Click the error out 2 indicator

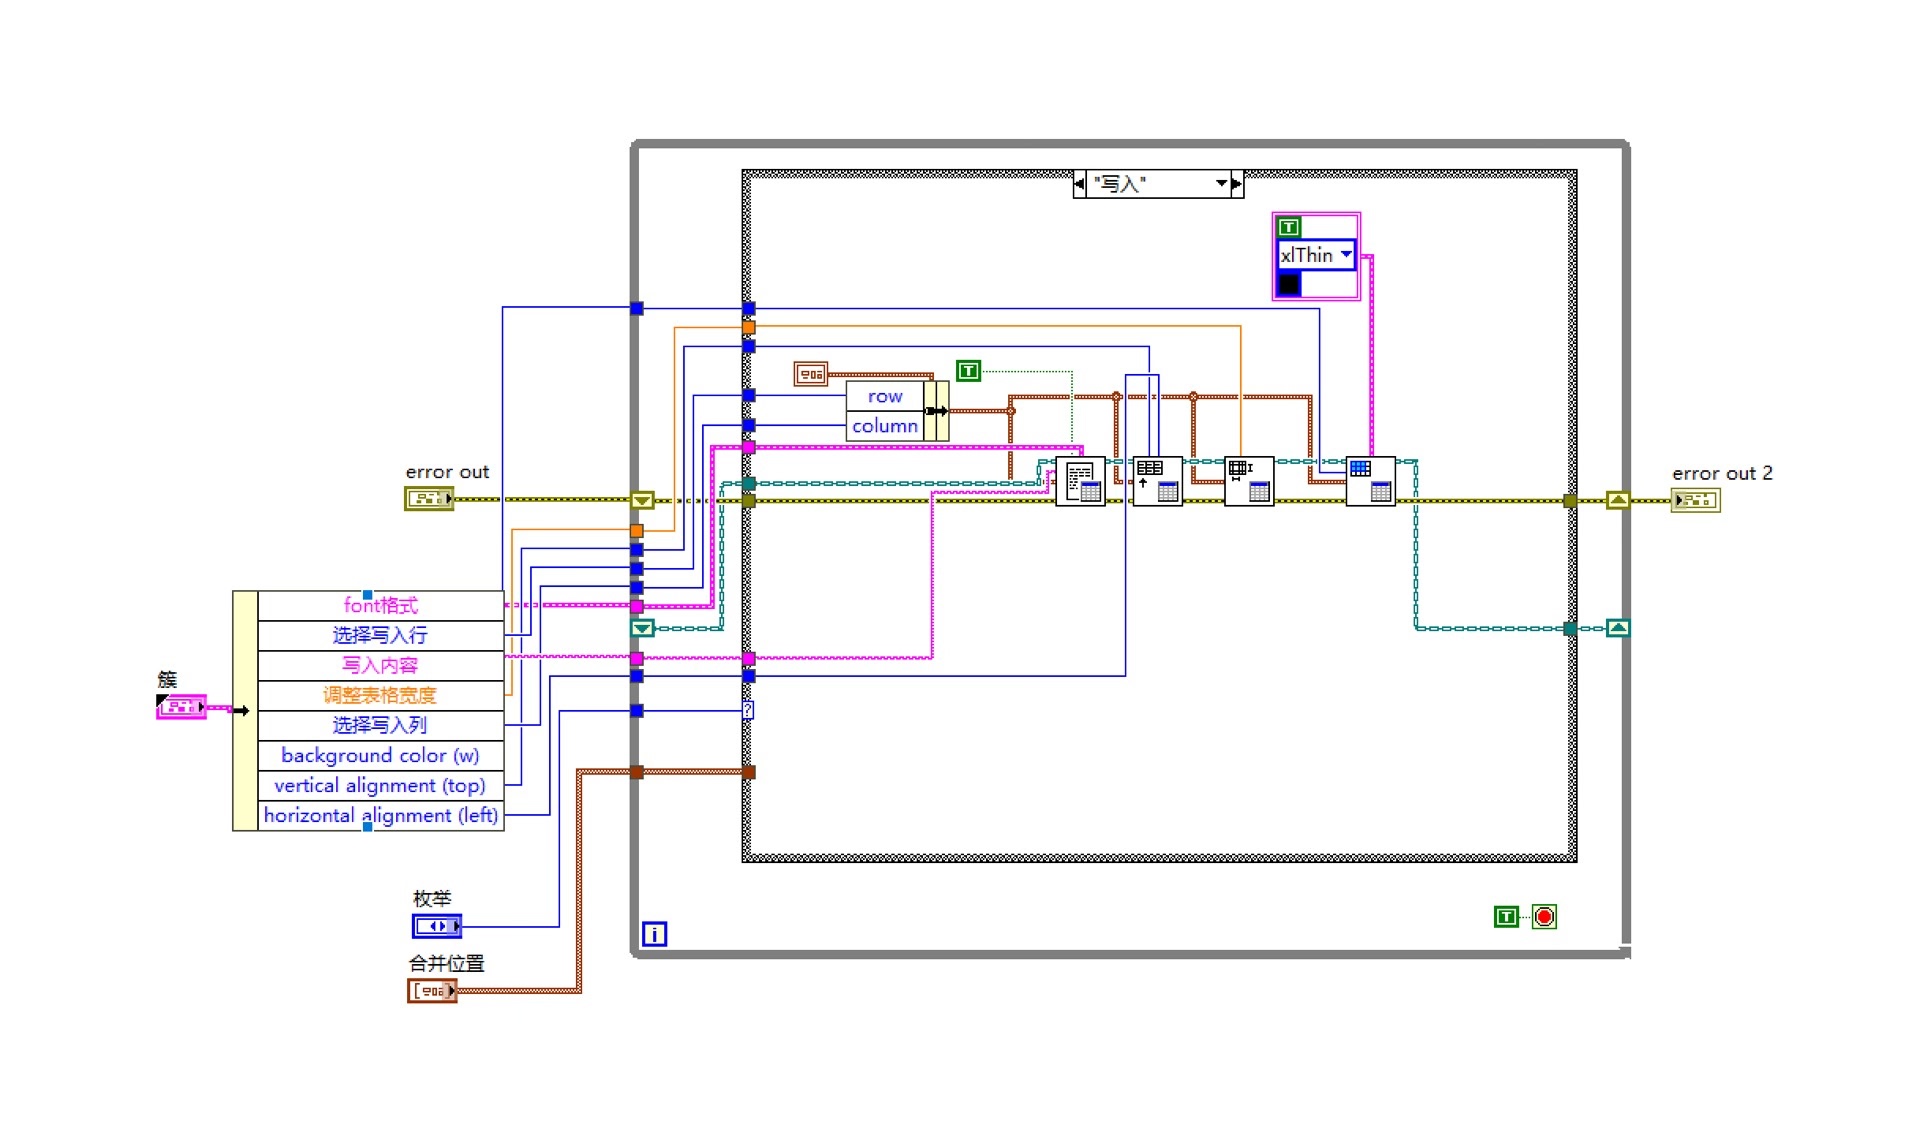(x=1695, y=500)
